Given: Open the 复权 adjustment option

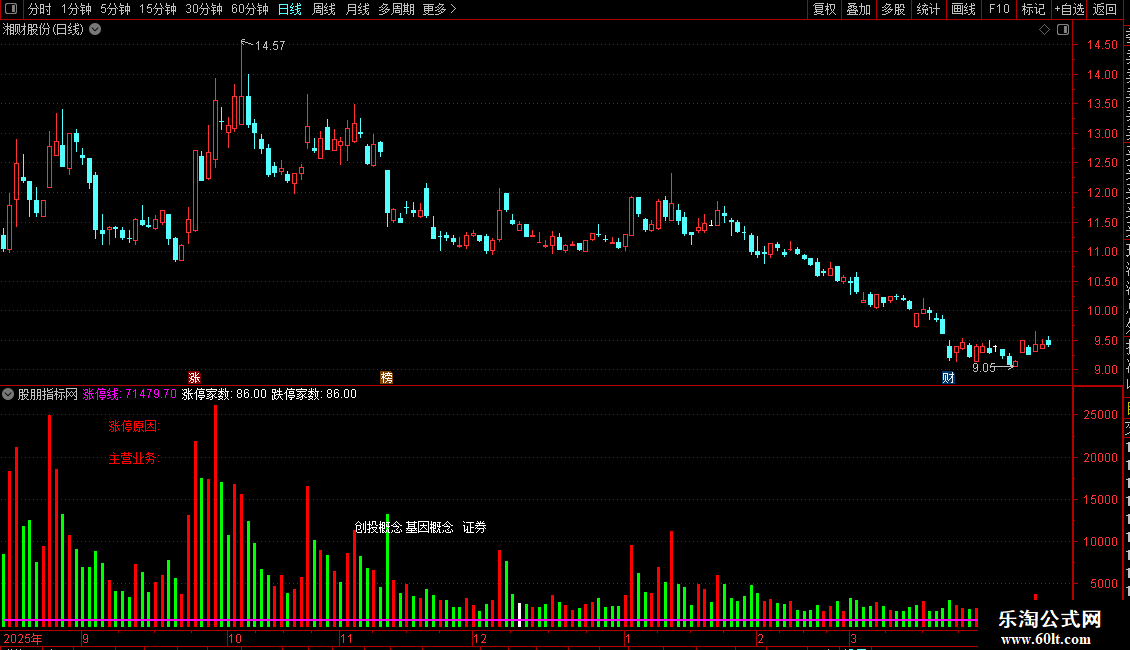Looking at the screenshot, I should point(824,9).
